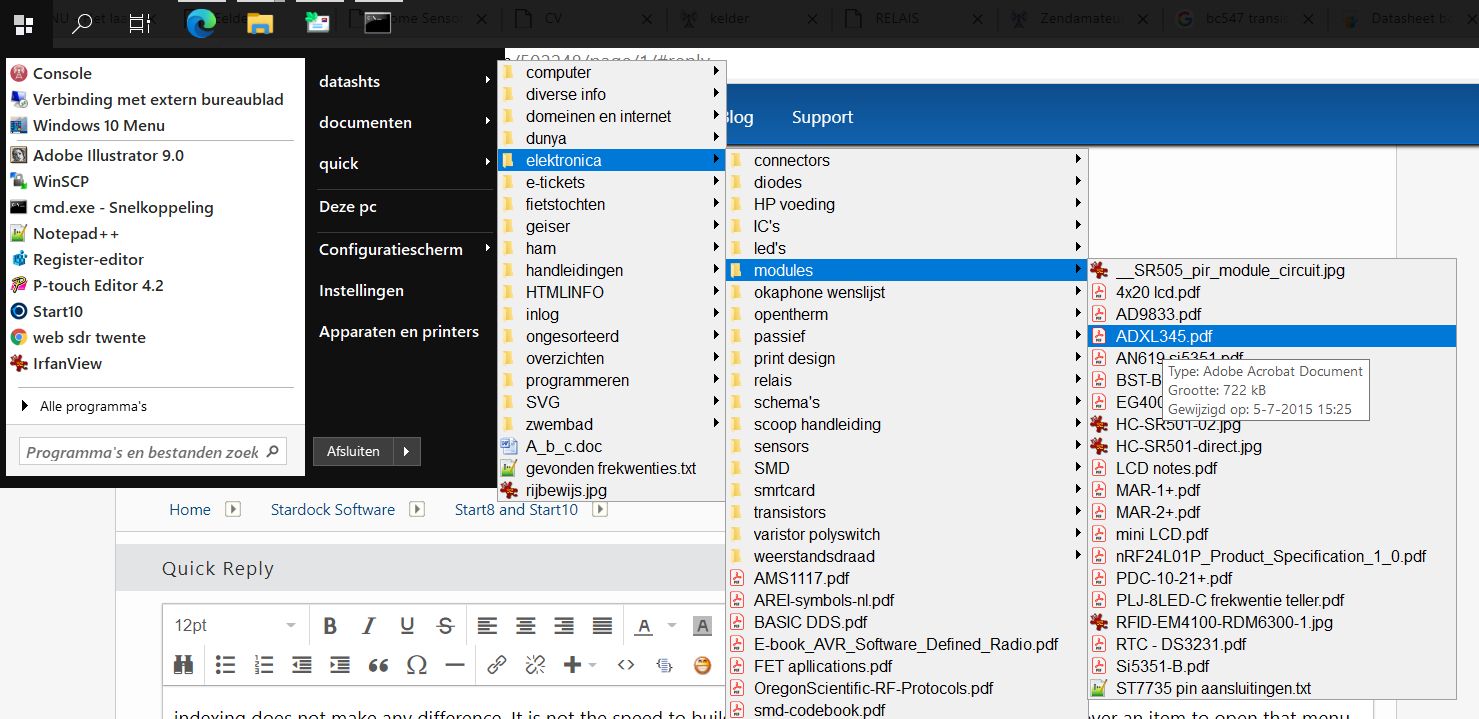Image resolution: width=1479 pixels, height=719 pixels.
Task: Open AMS1117.pdf in elektronica folder
Action: [x=906, y=578]
